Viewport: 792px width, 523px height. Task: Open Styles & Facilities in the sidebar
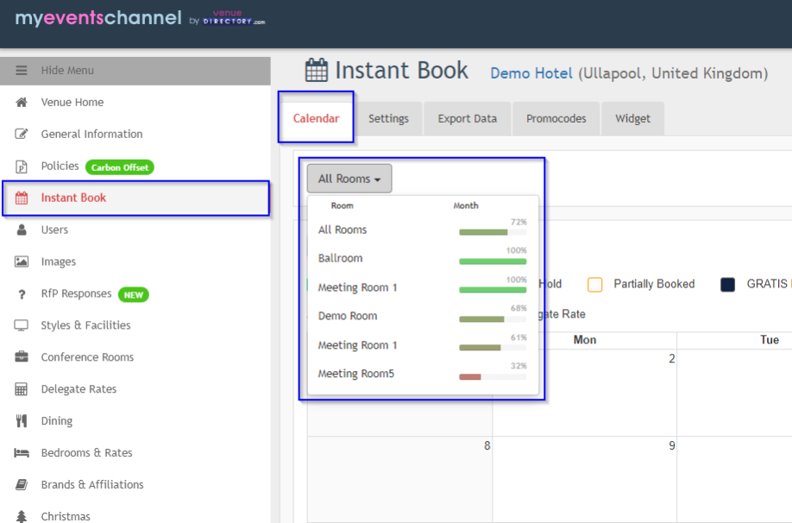[86, 325]
